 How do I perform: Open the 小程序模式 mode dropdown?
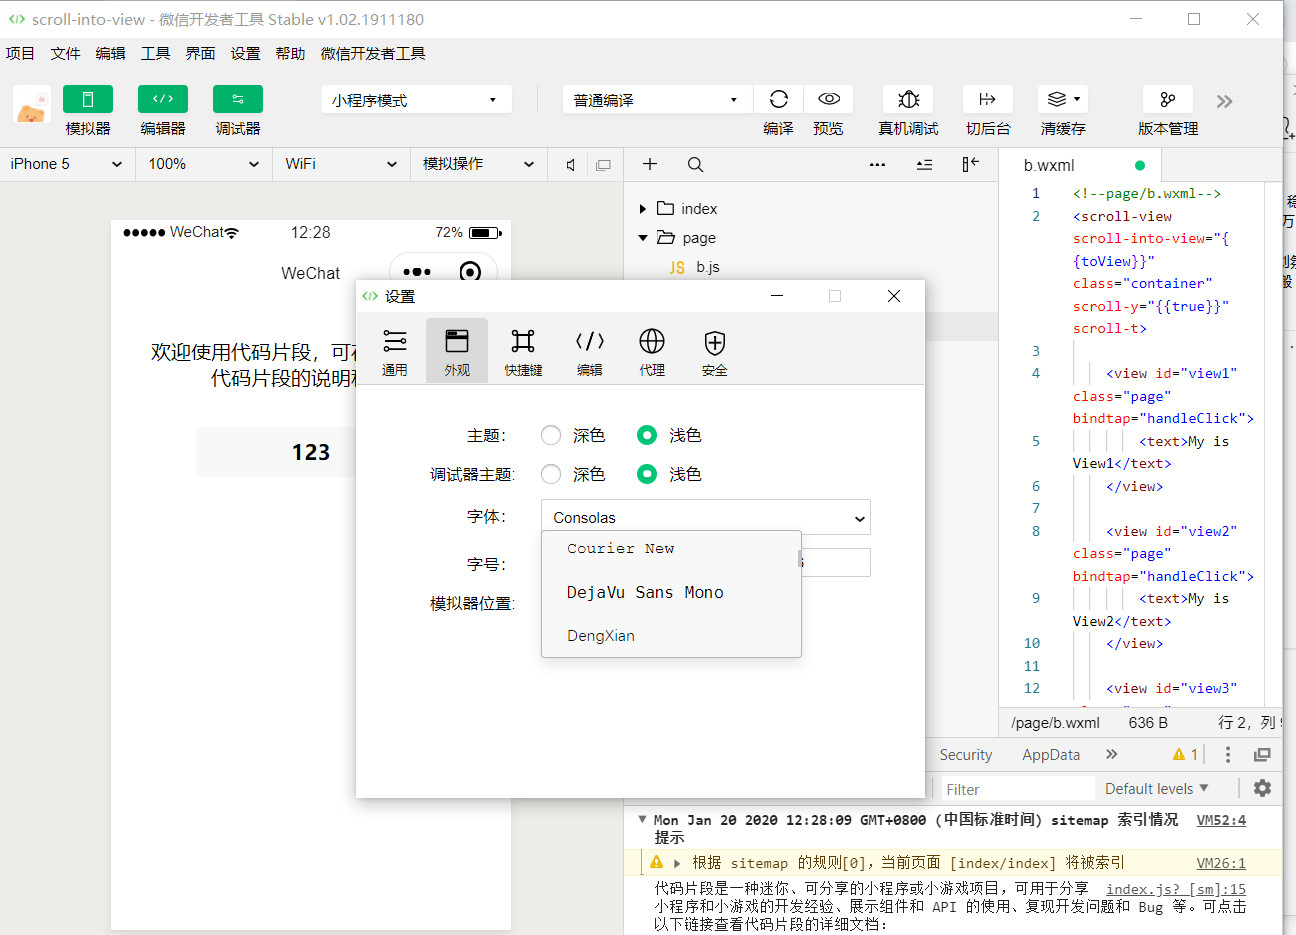tap(416, 100)
